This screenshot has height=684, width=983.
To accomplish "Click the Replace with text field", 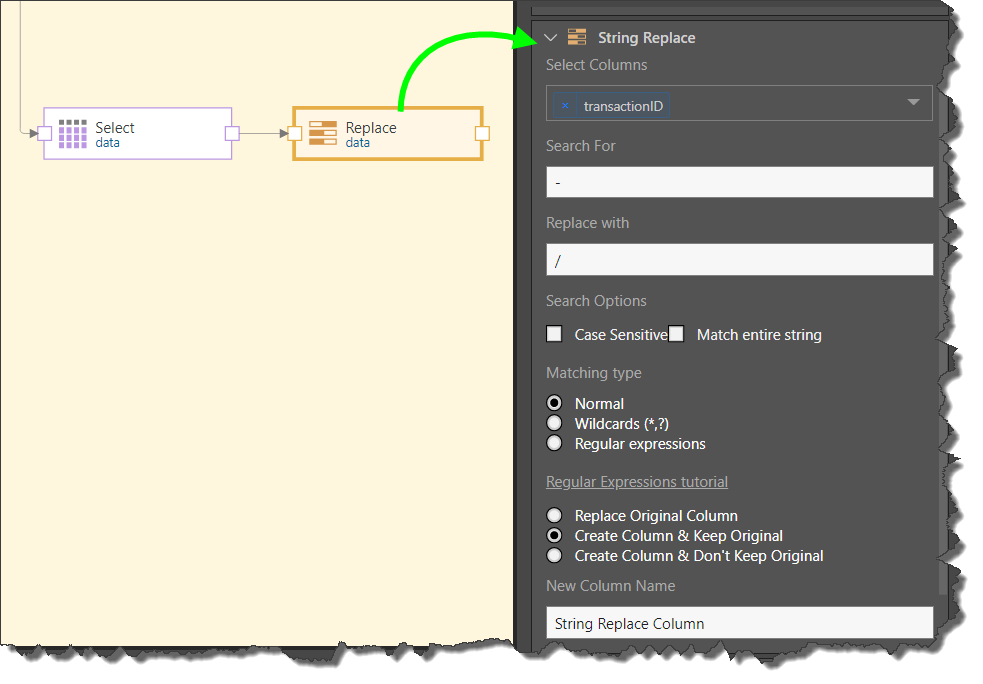I will click(739, 260).
